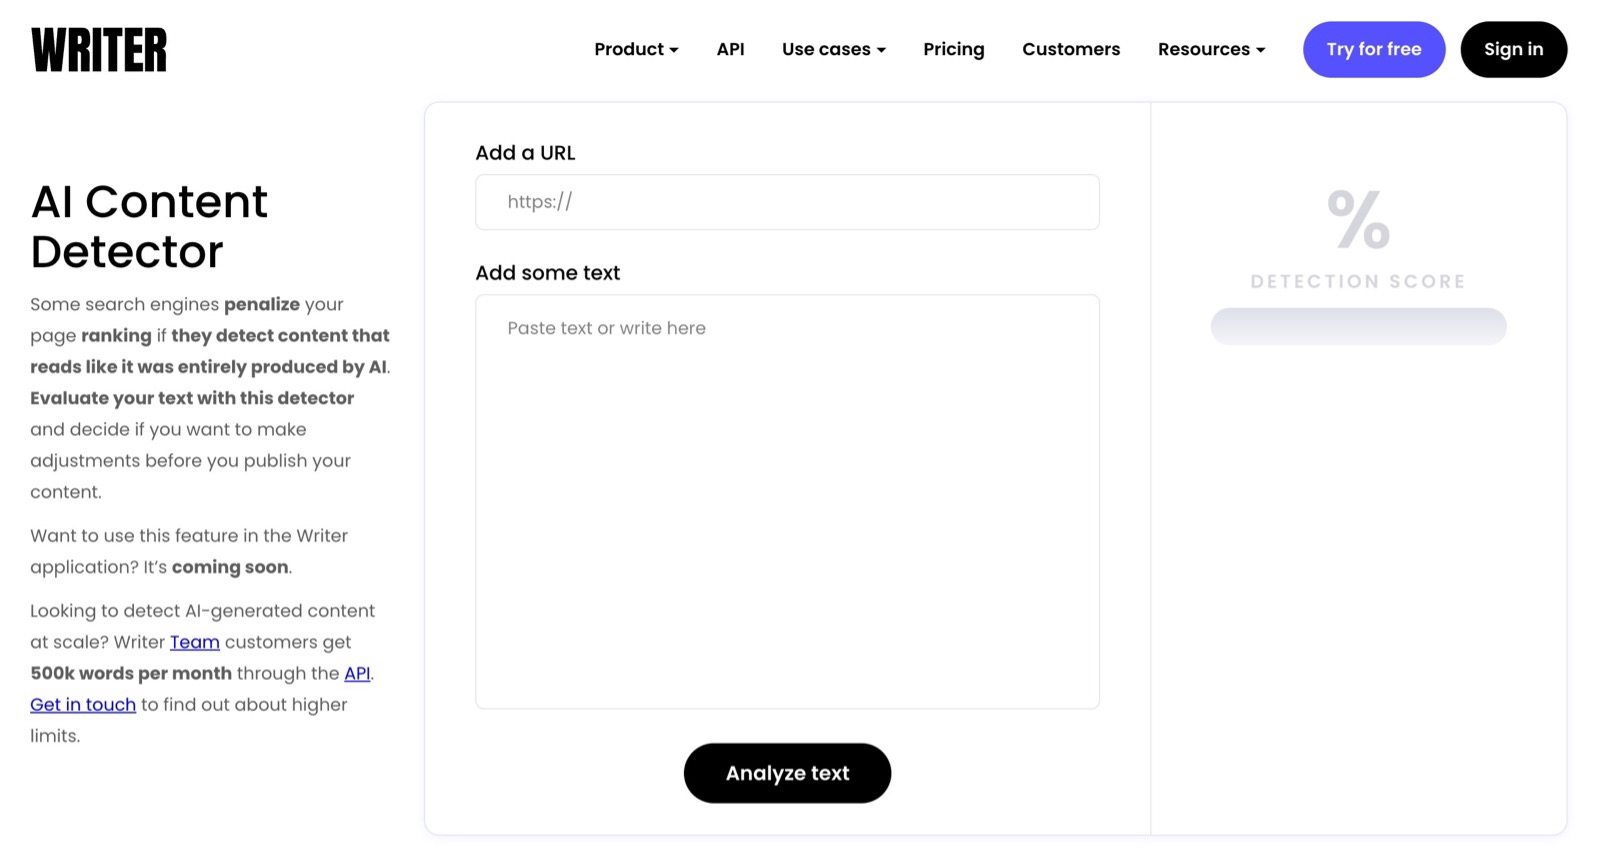Click the Get in touch link
1604x867 pixels.
coord(83,704)
